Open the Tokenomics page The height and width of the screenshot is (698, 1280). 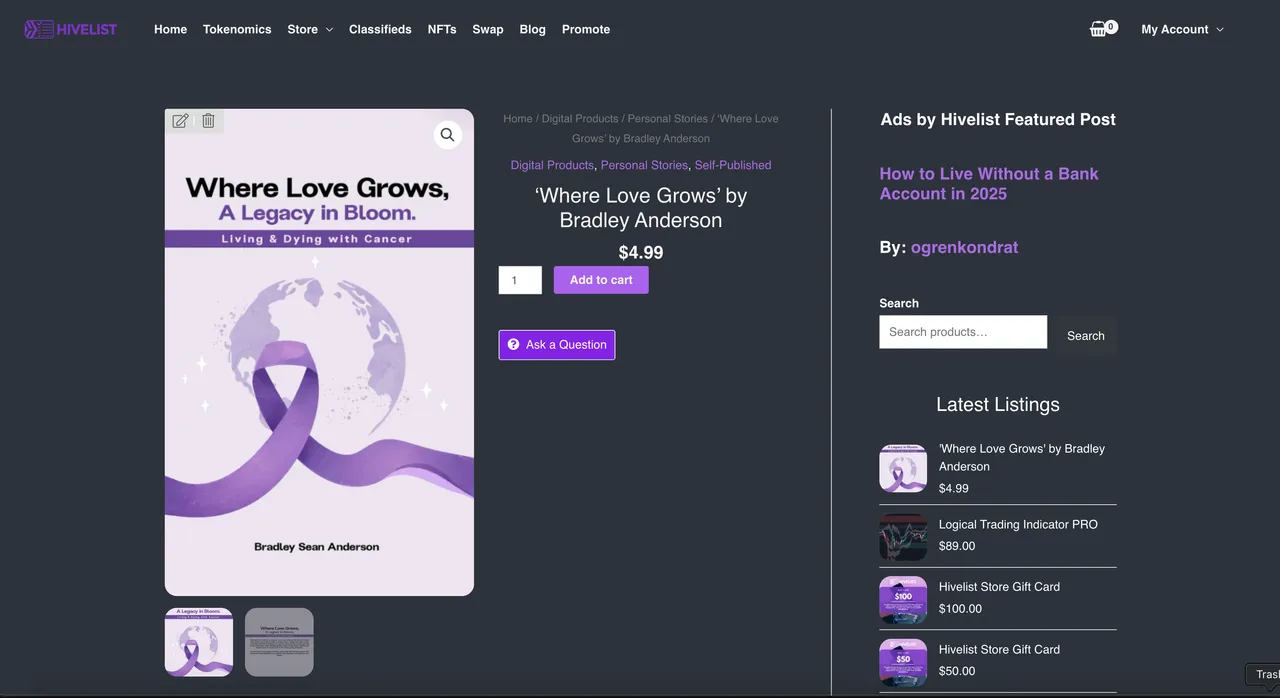(237, 29)
